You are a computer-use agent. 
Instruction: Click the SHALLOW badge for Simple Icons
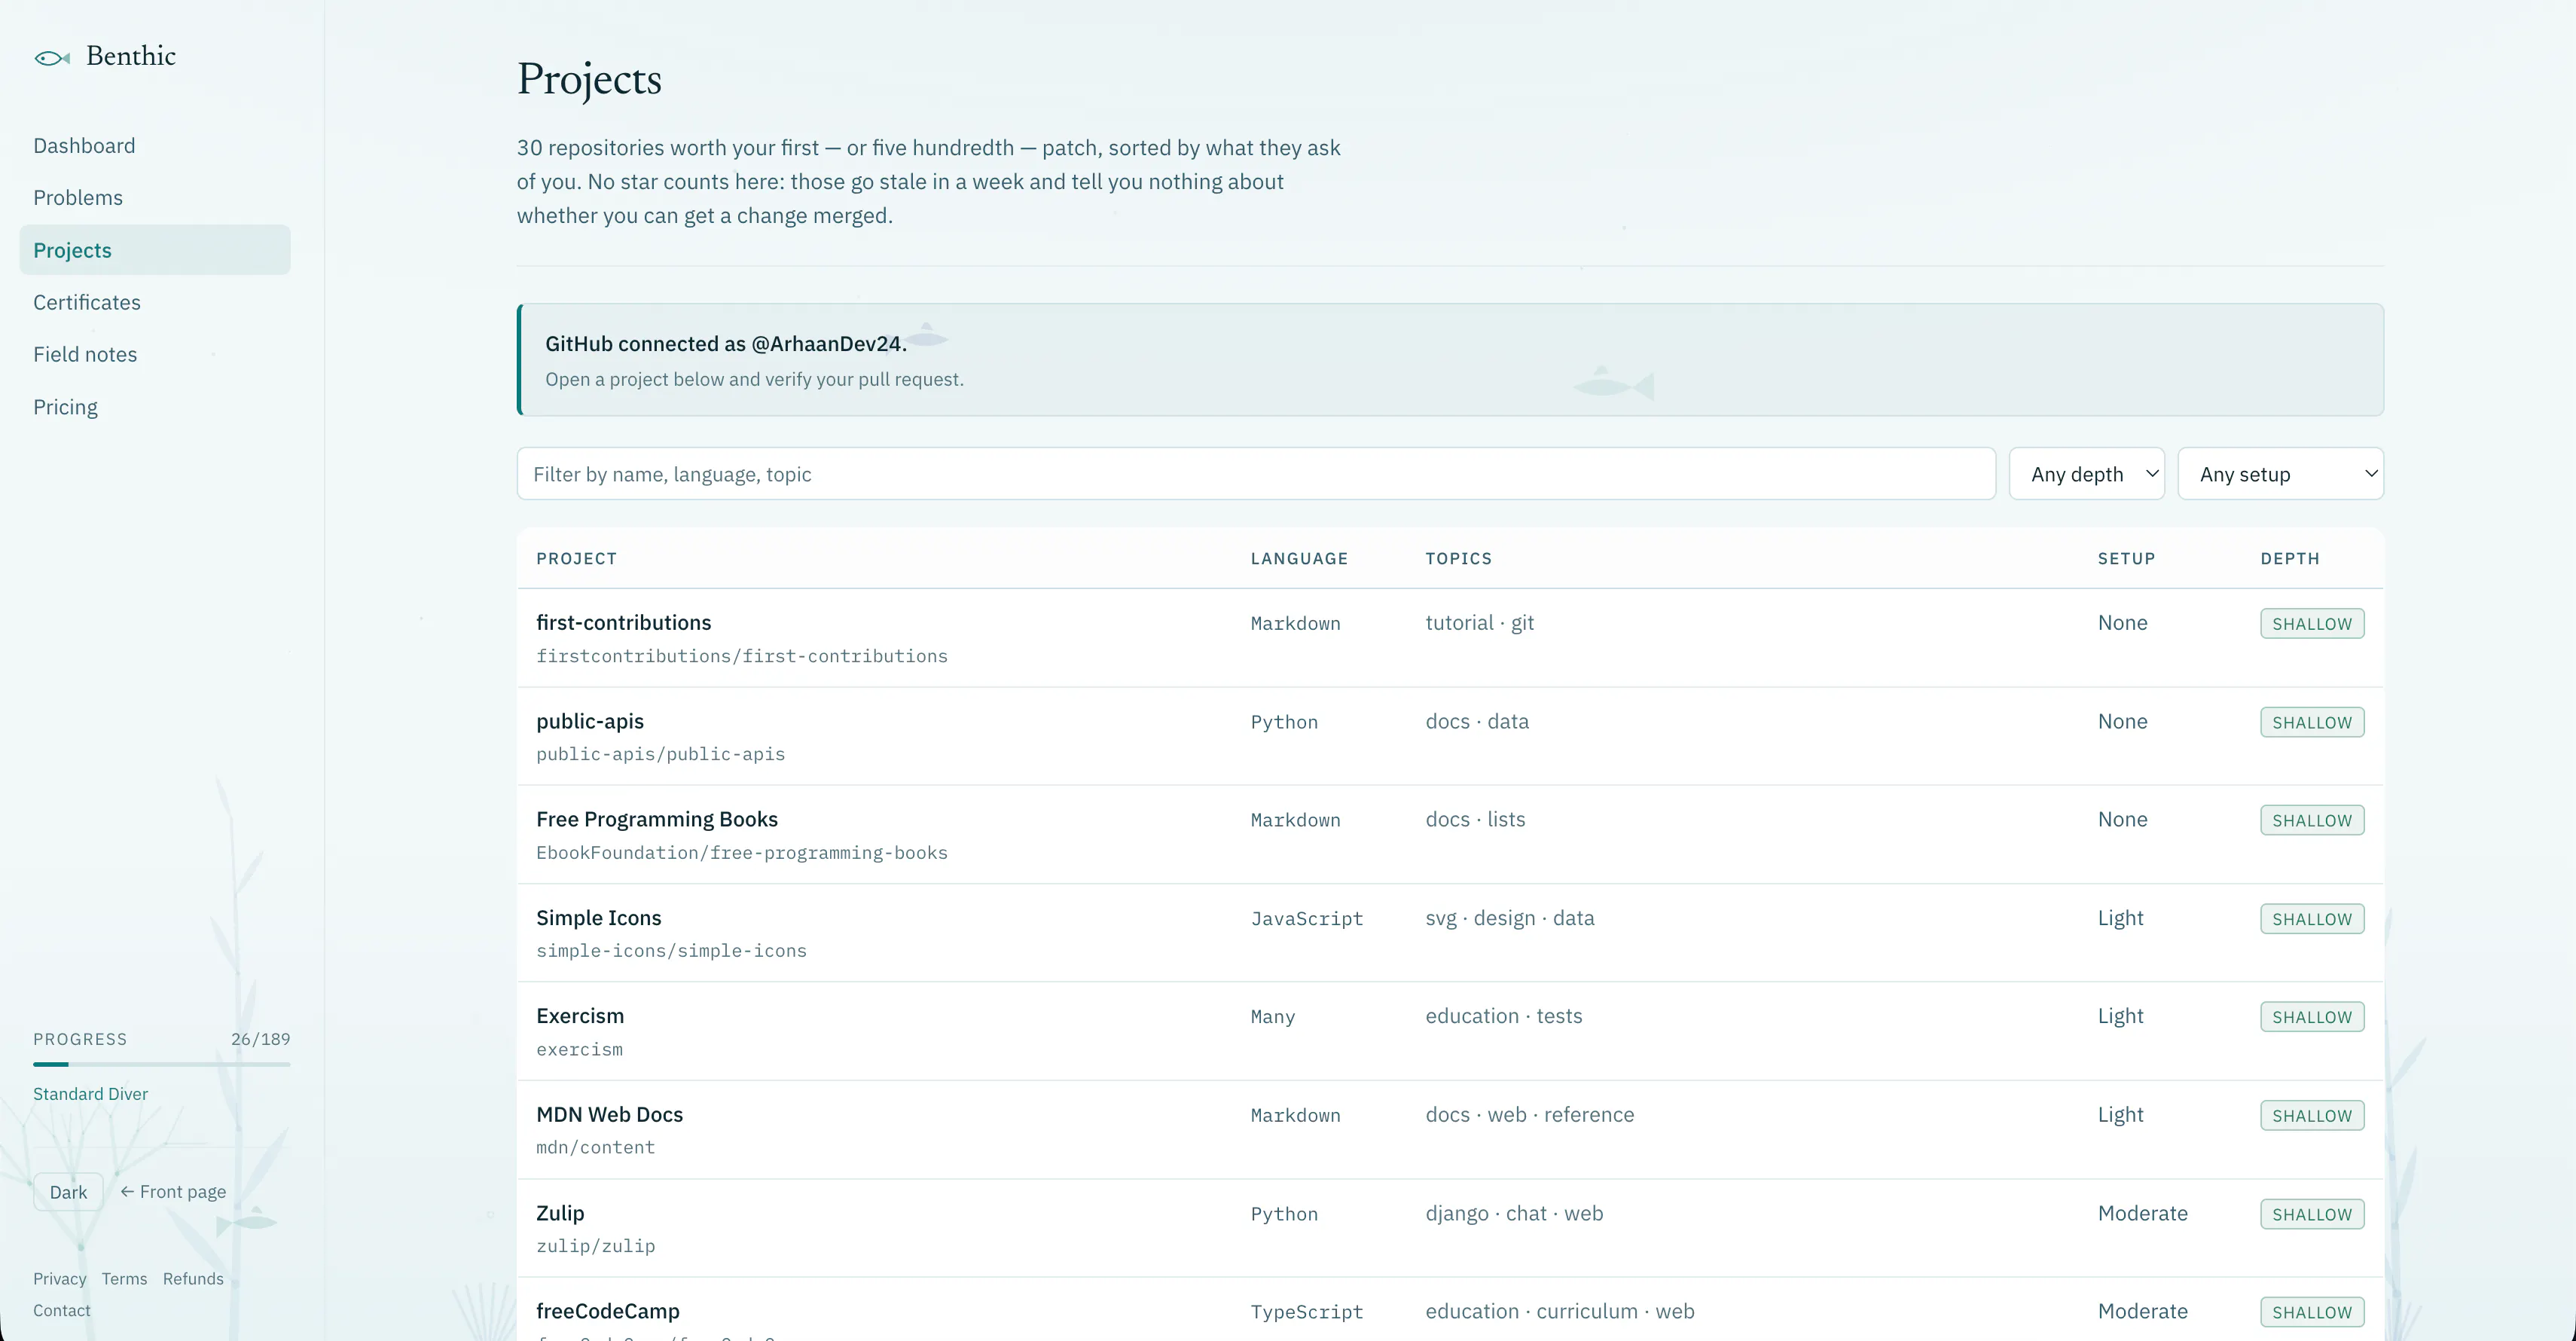2312,919
